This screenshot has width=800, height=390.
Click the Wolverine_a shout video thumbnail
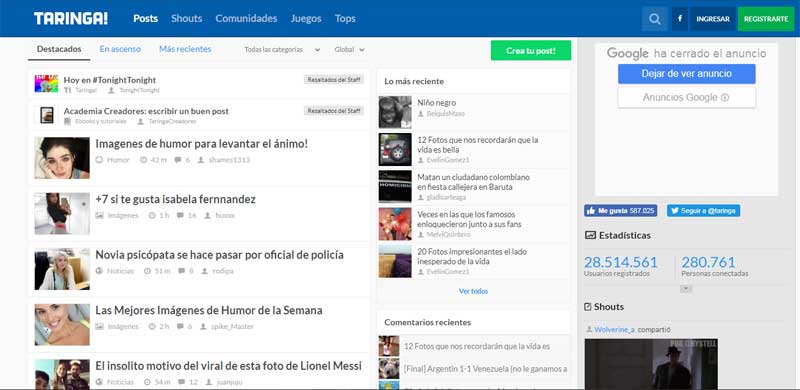pyautogui.click(x=651, y=363)
